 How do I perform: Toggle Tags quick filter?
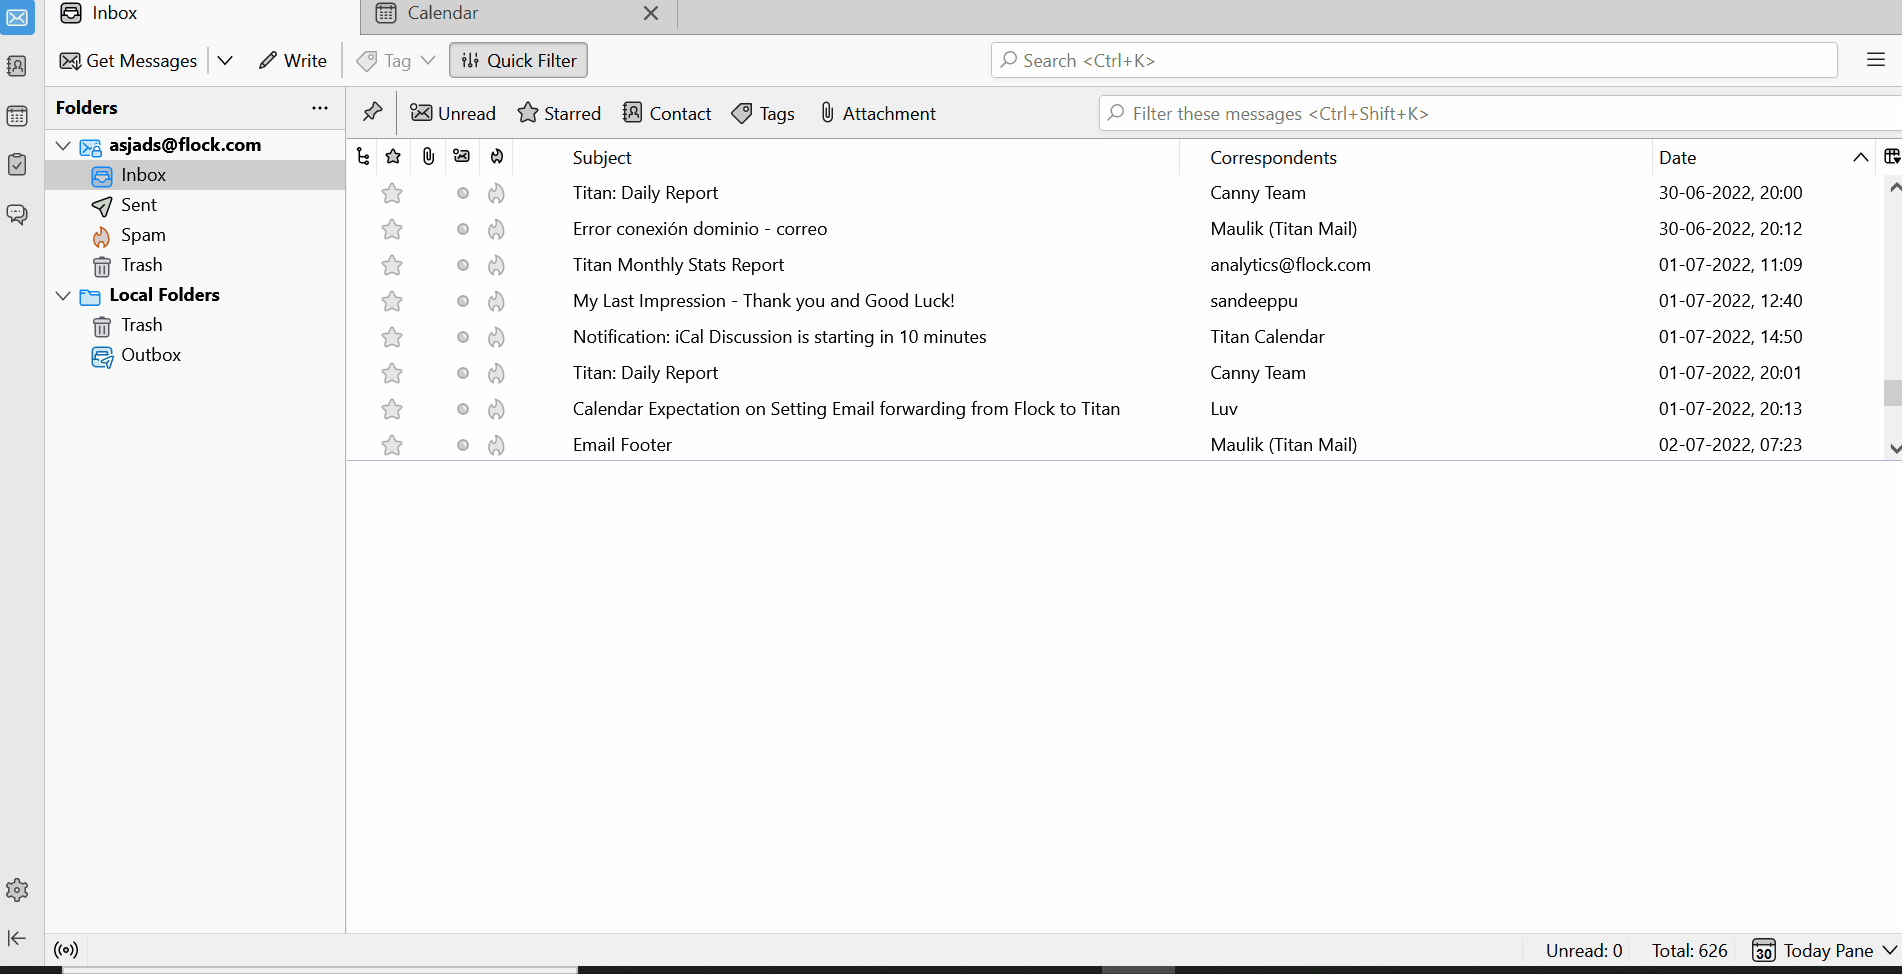click(x=763, y=113)
